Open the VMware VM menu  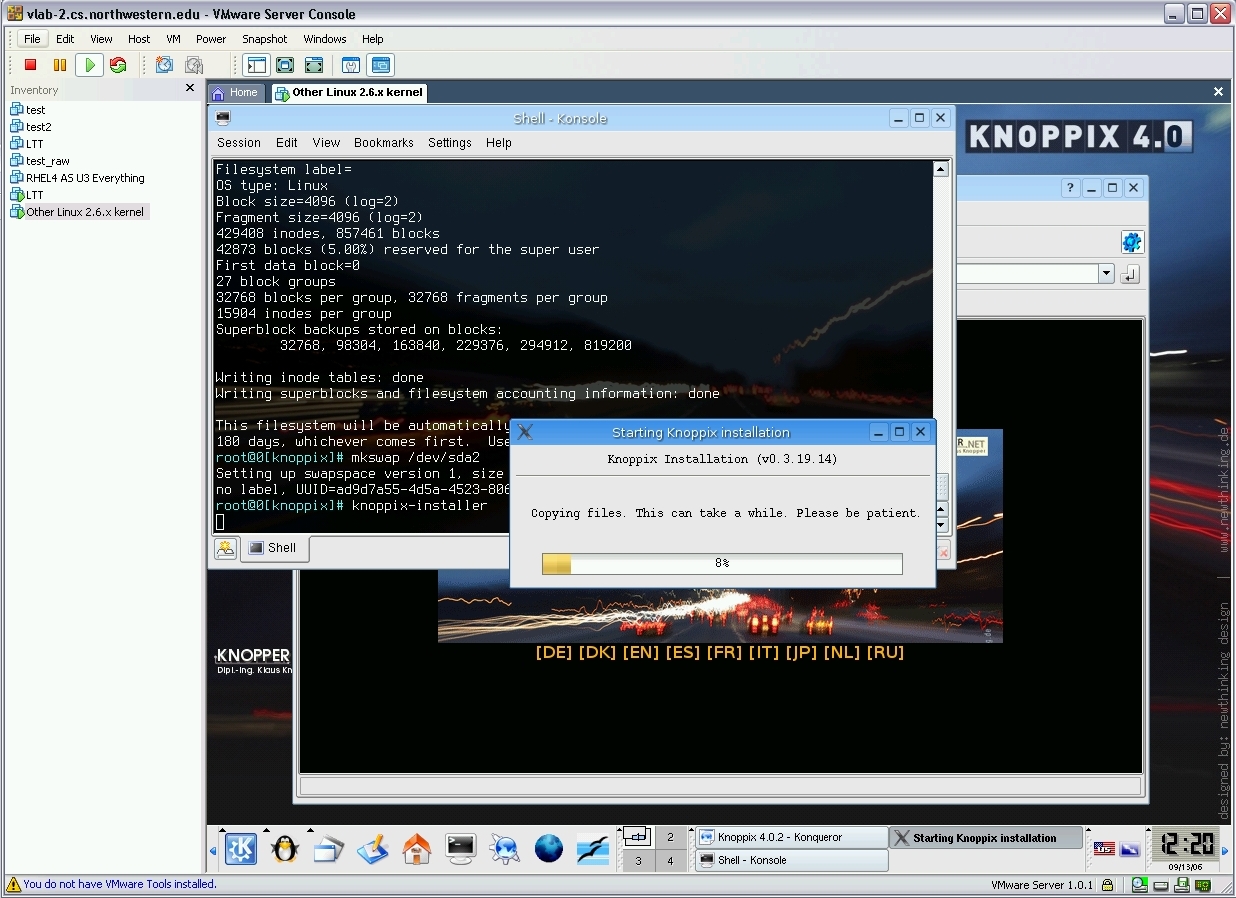(x=173, y=39)
